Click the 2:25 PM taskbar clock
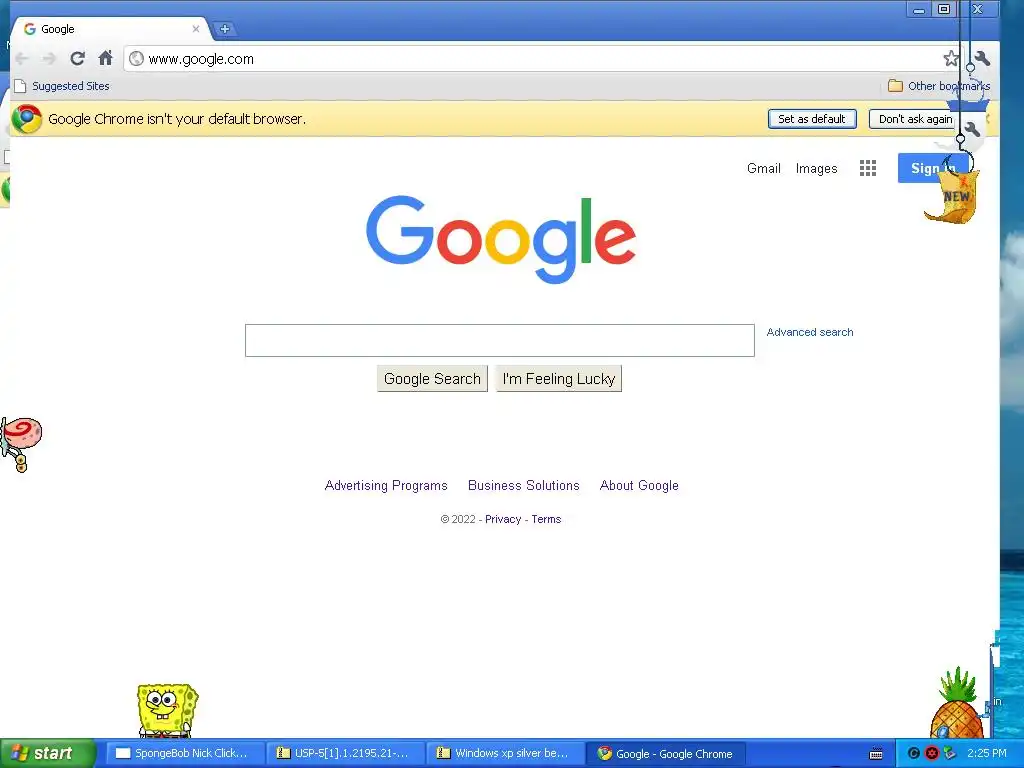Screen dimensions: 1024x768 click(987, 753)
